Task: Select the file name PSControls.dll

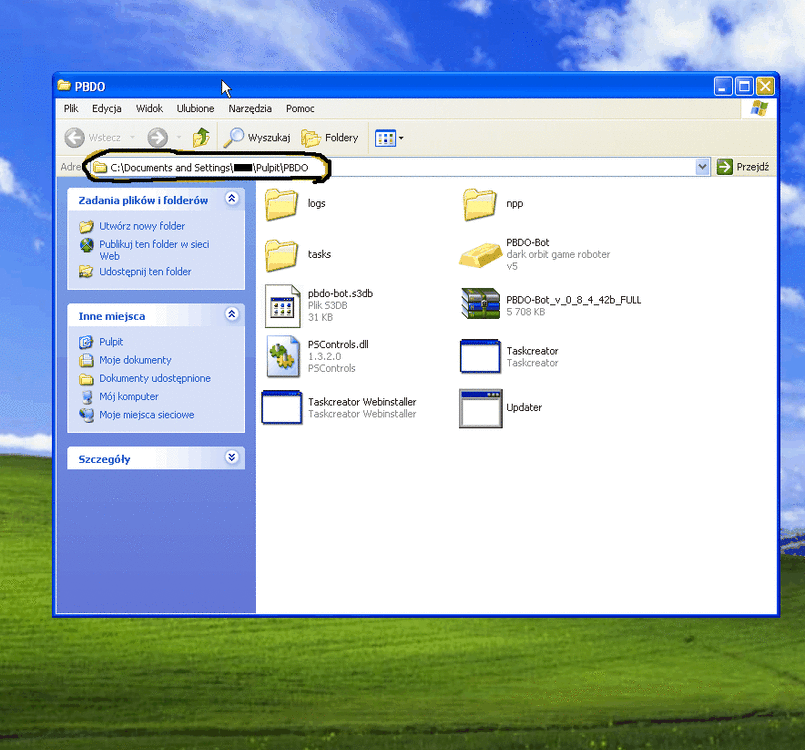Action: pos(338,344)
